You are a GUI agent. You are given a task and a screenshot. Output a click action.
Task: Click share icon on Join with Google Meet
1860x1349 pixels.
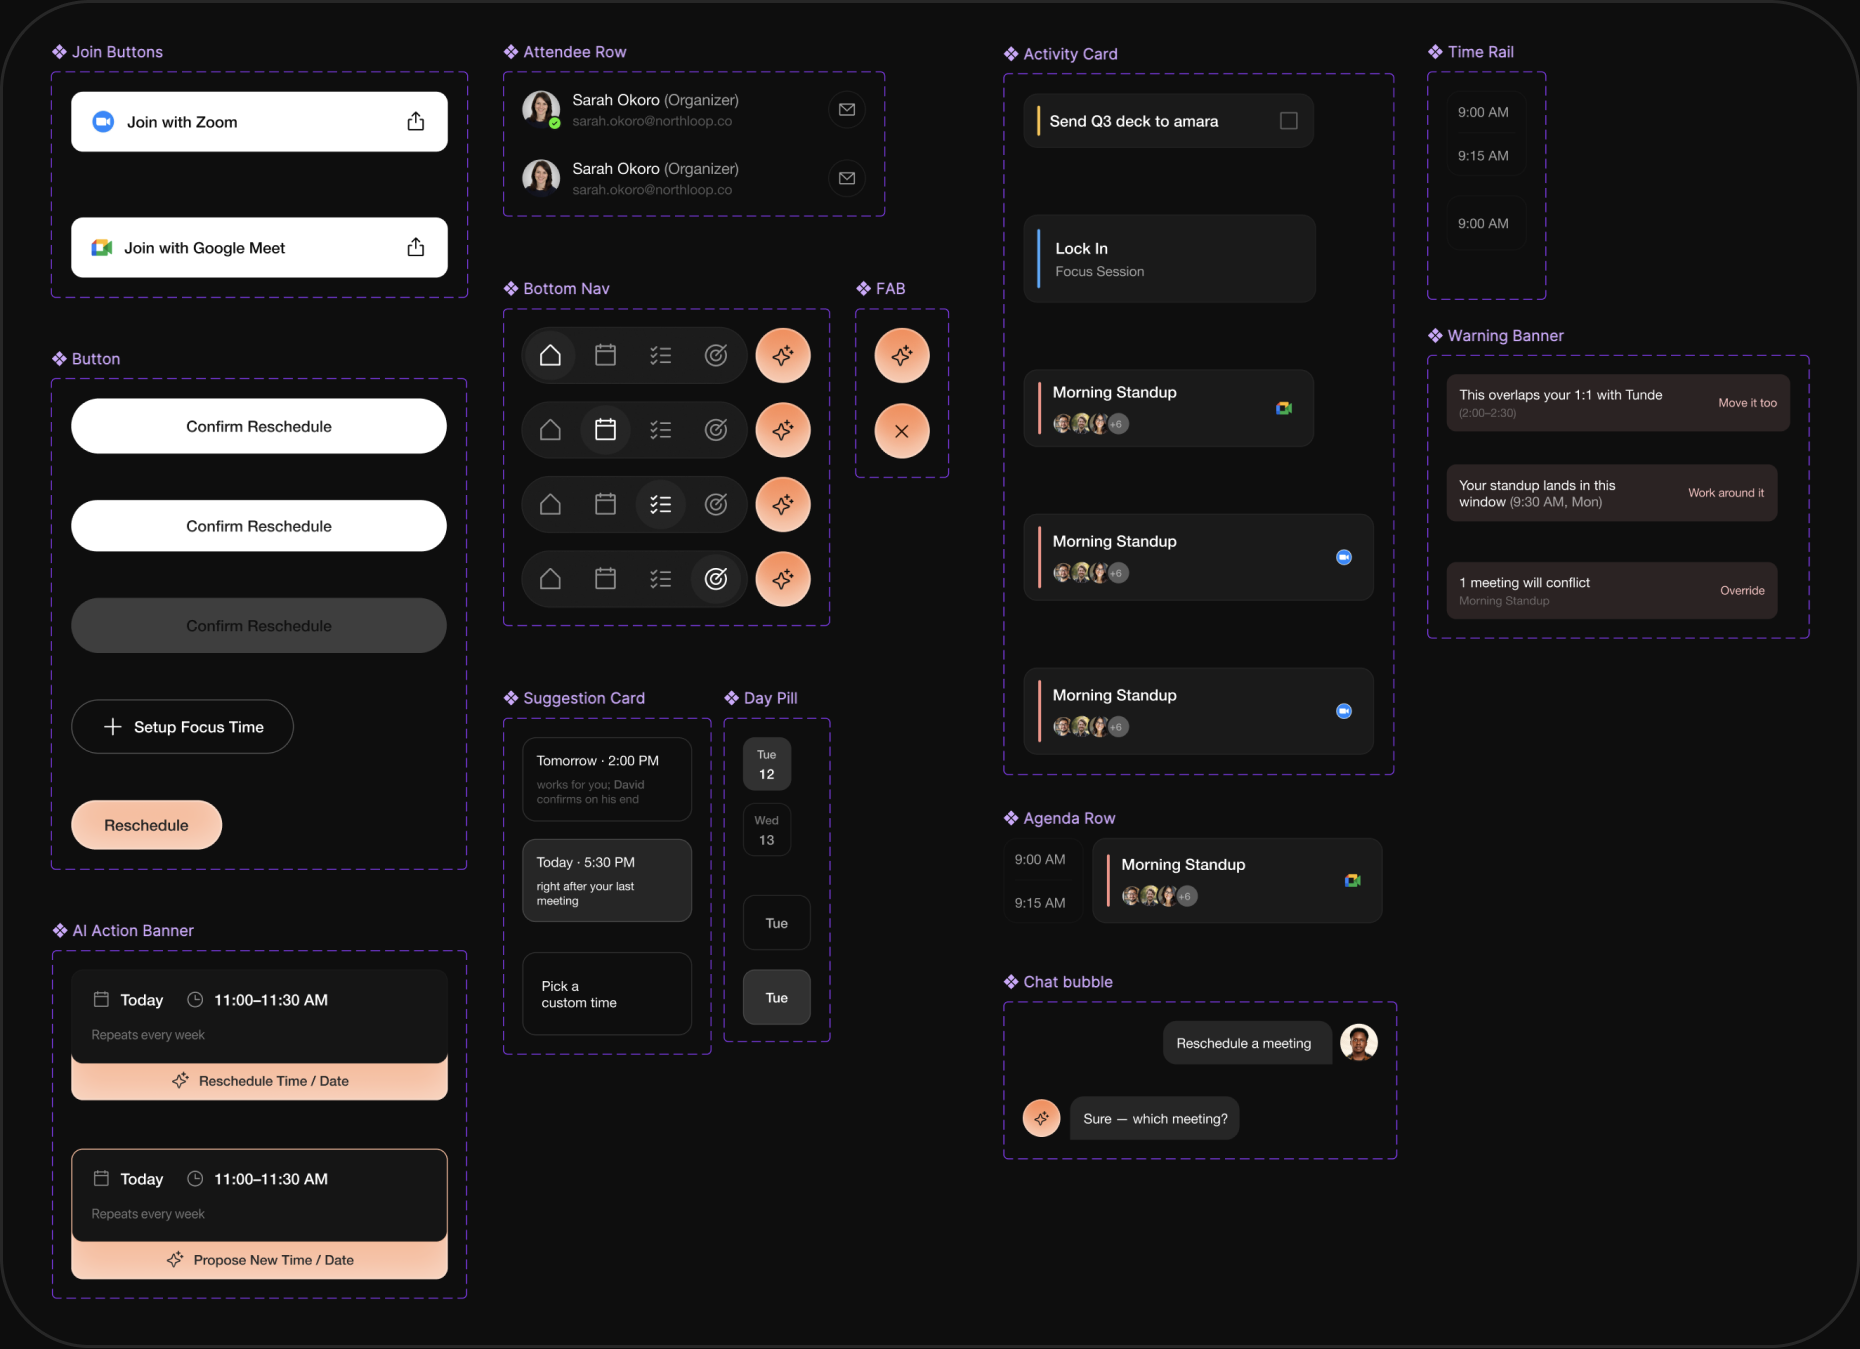tap(416, 247)
